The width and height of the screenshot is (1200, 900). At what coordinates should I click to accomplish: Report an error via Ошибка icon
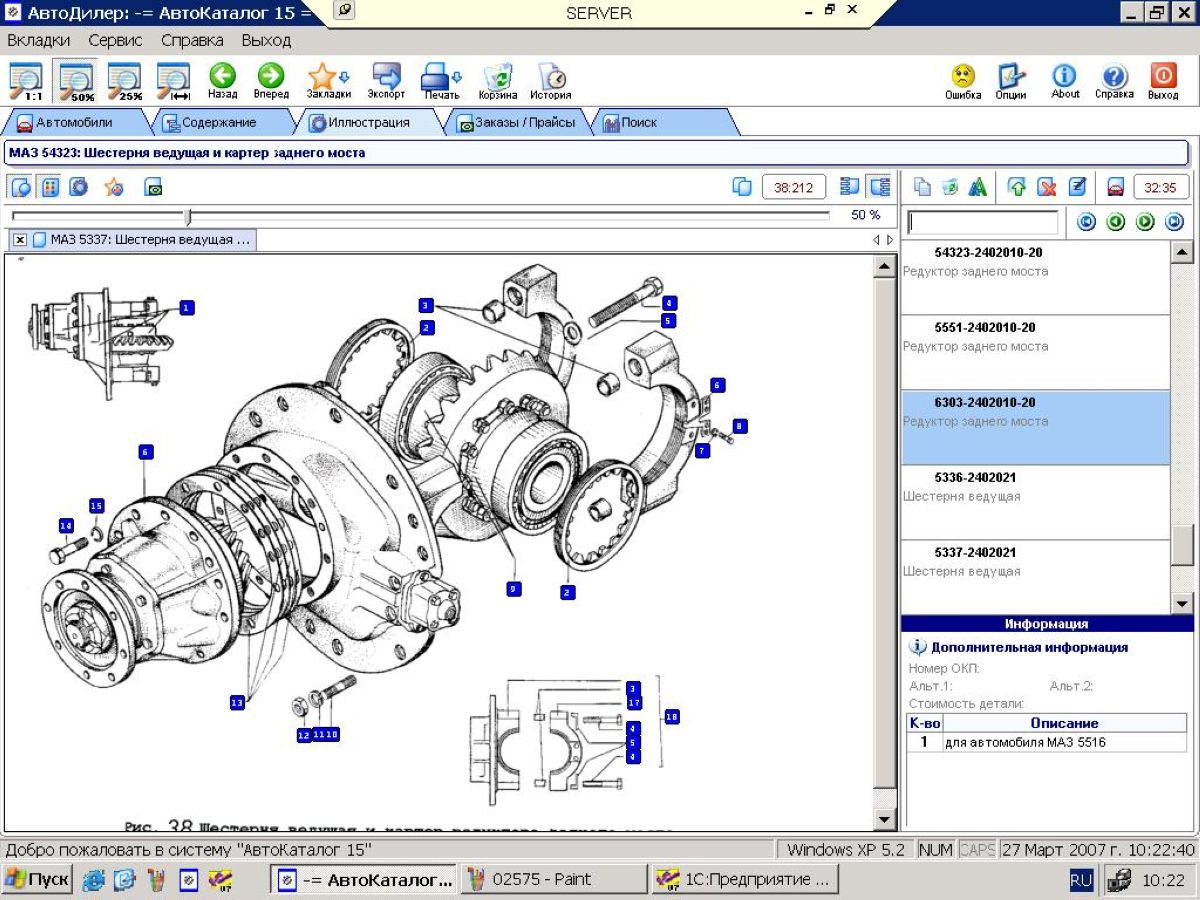963,82
